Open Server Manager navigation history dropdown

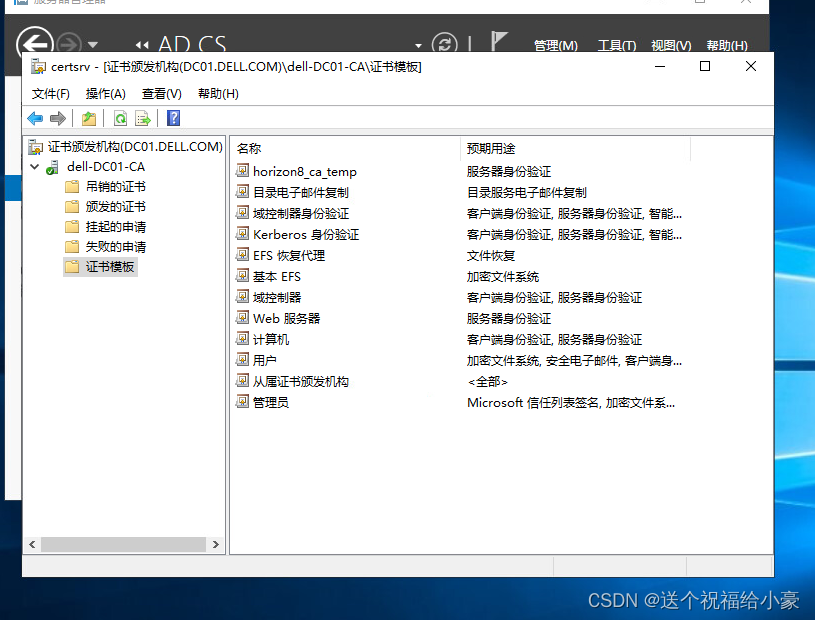point(93,45)
